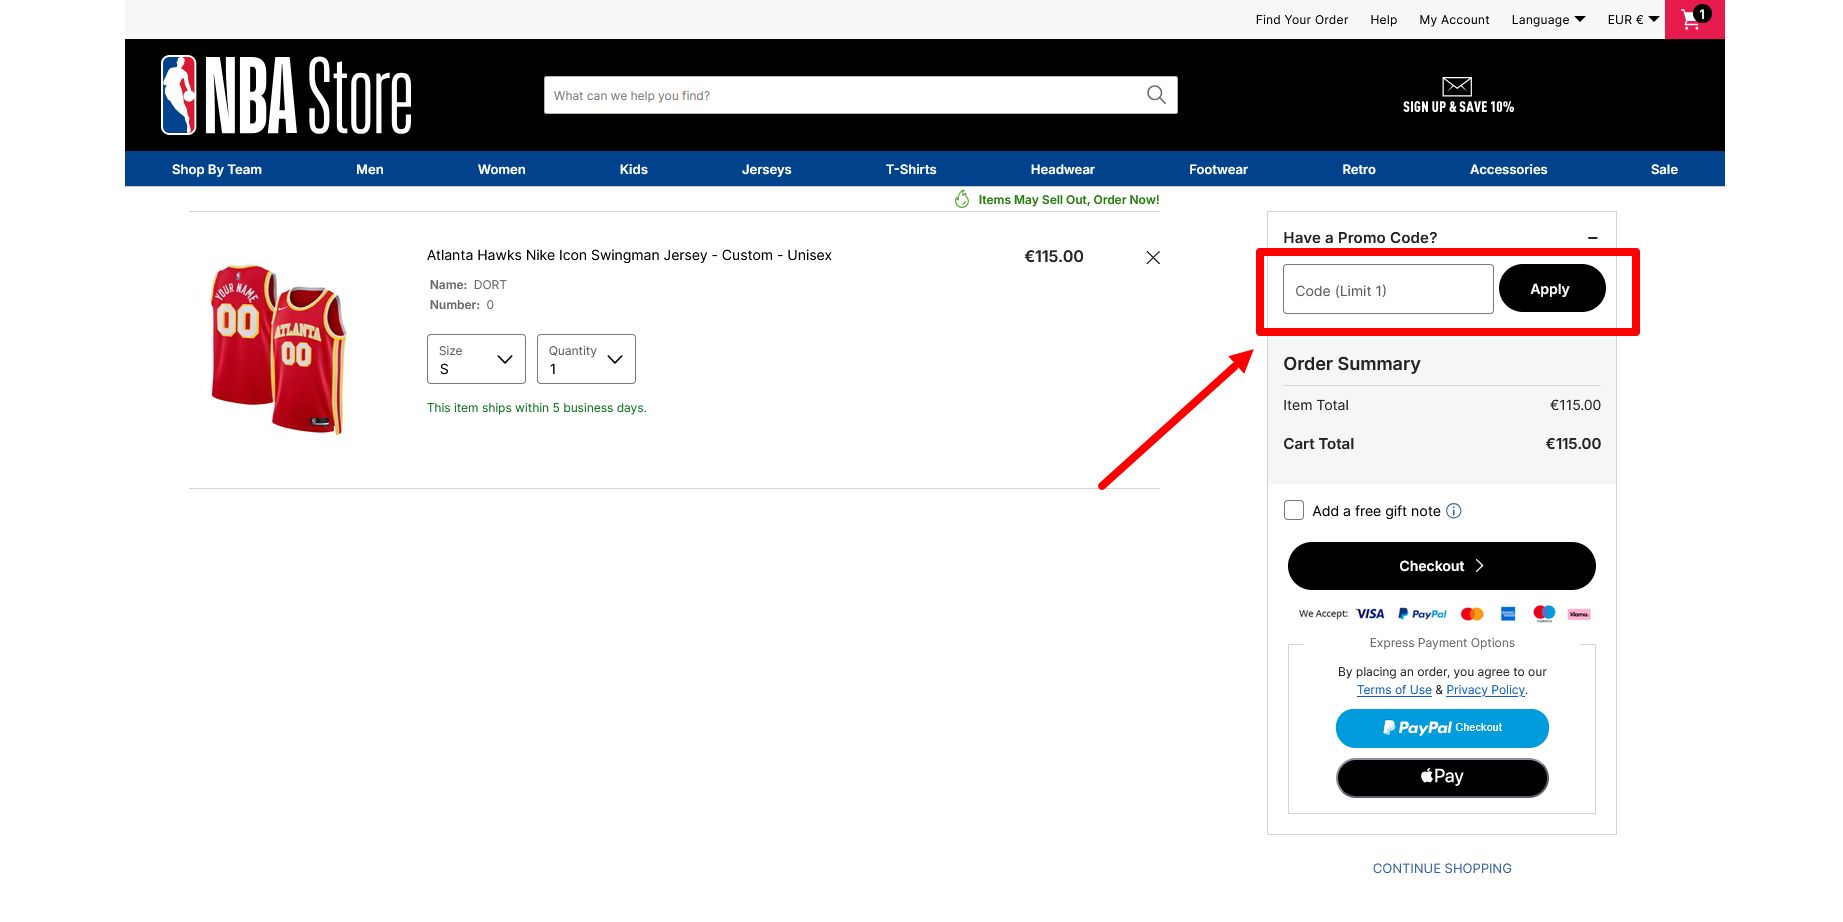1843x922 pixels.
Task: Pay with Apple Pay button
Action: tap(1442, 777)
